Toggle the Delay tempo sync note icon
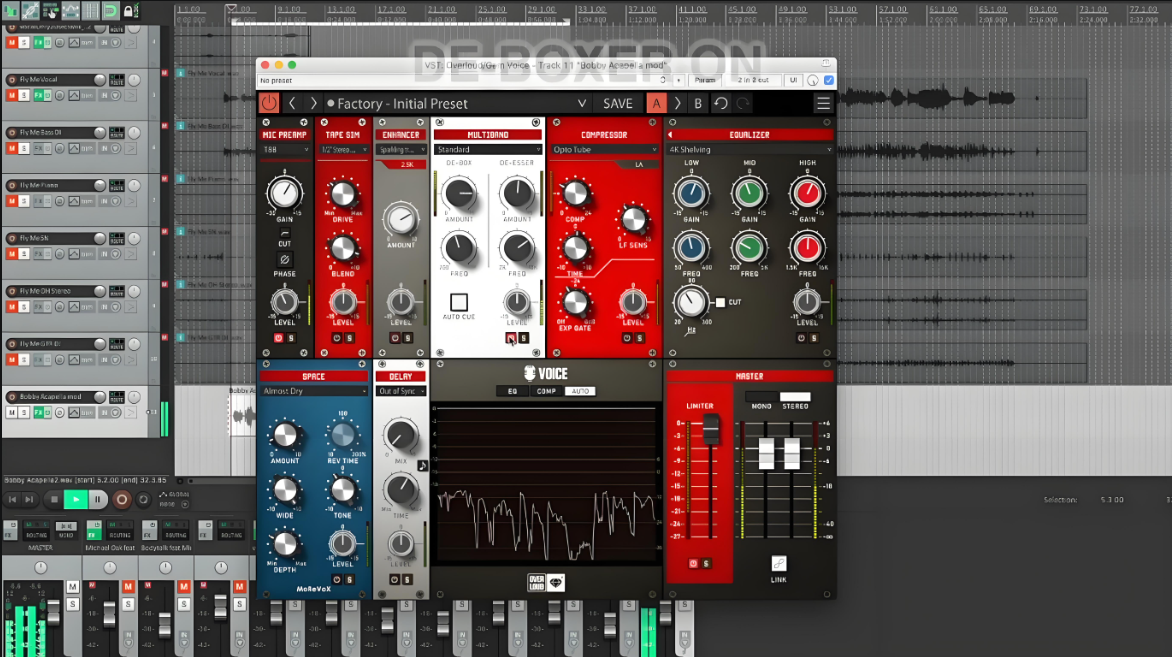1172x657 pixels. pos(422,465)
